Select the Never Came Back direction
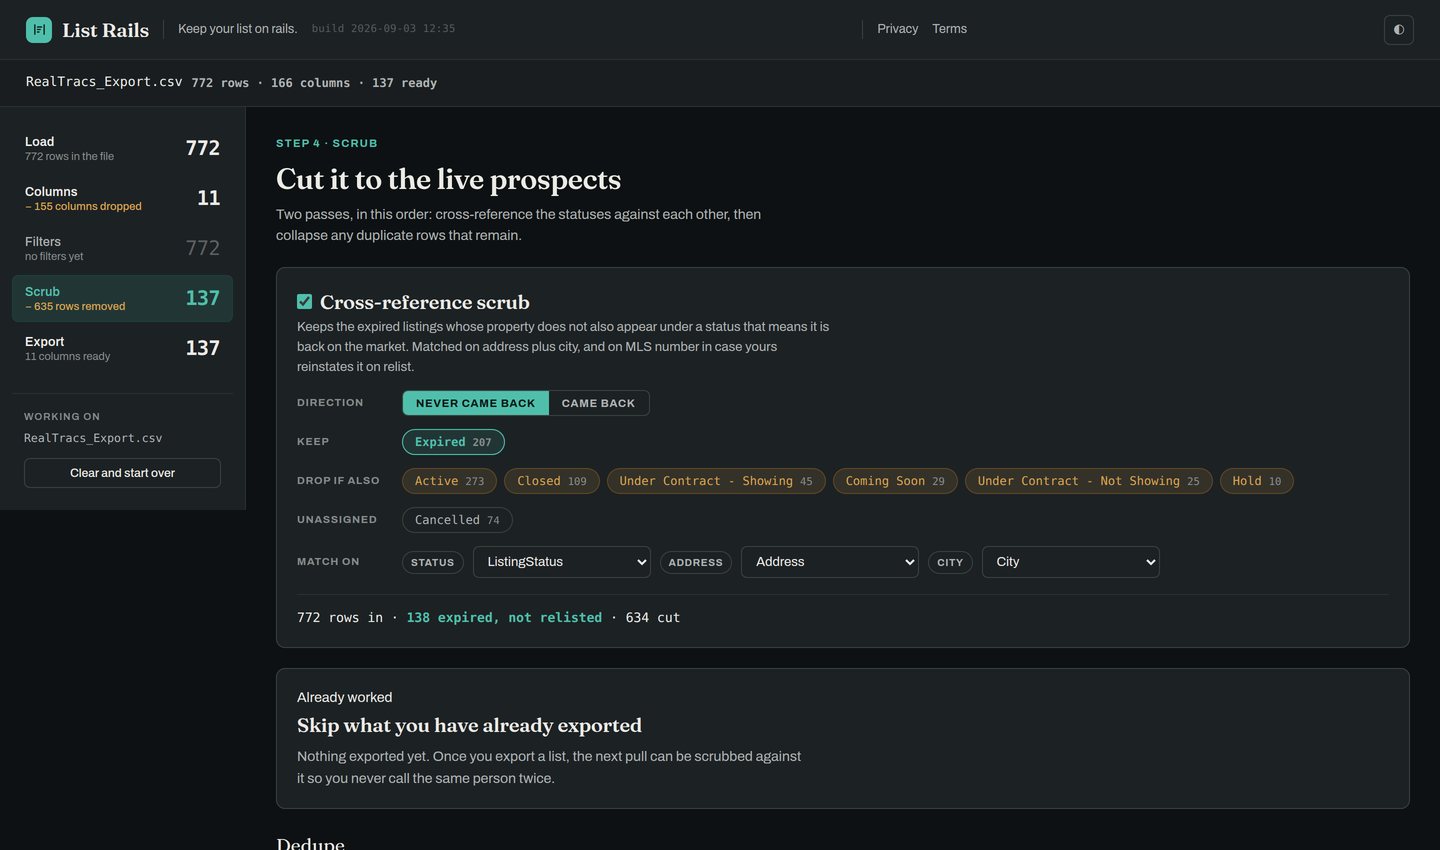The image size is (1440, 850). (476, 403)
